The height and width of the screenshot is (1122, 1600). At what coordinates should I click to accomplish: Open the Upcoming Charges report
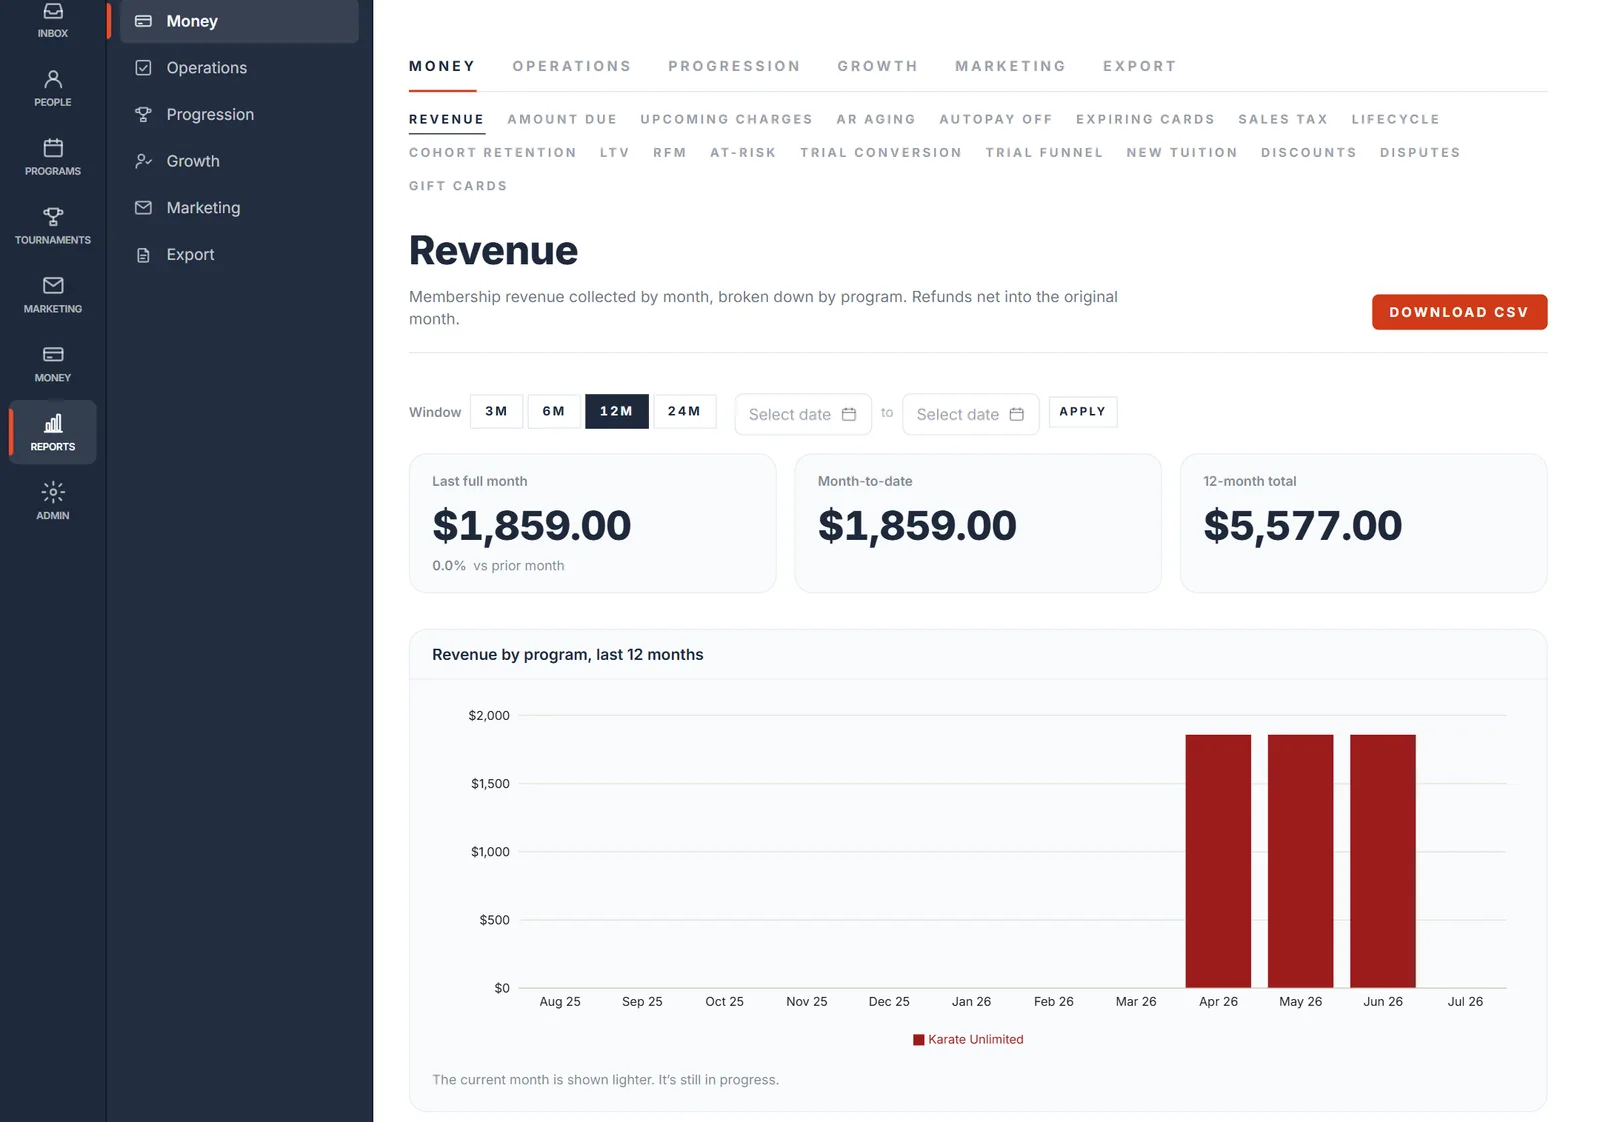(727, 119)
